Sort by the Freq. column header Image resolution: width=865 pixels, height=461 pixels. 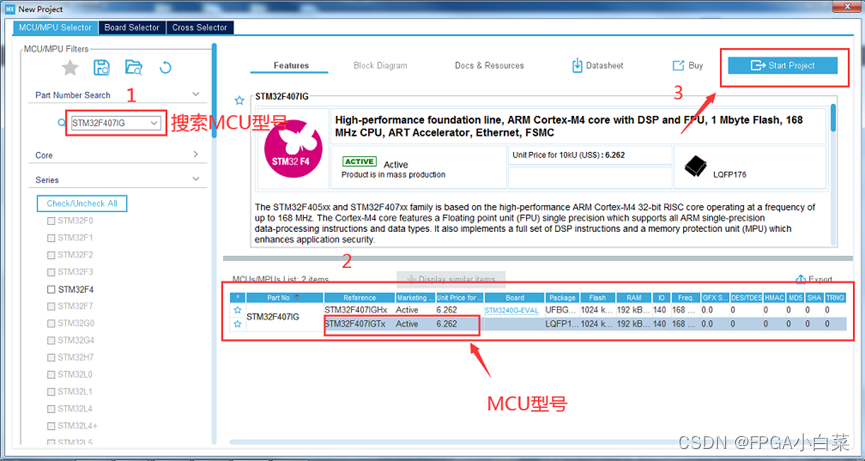685,298
